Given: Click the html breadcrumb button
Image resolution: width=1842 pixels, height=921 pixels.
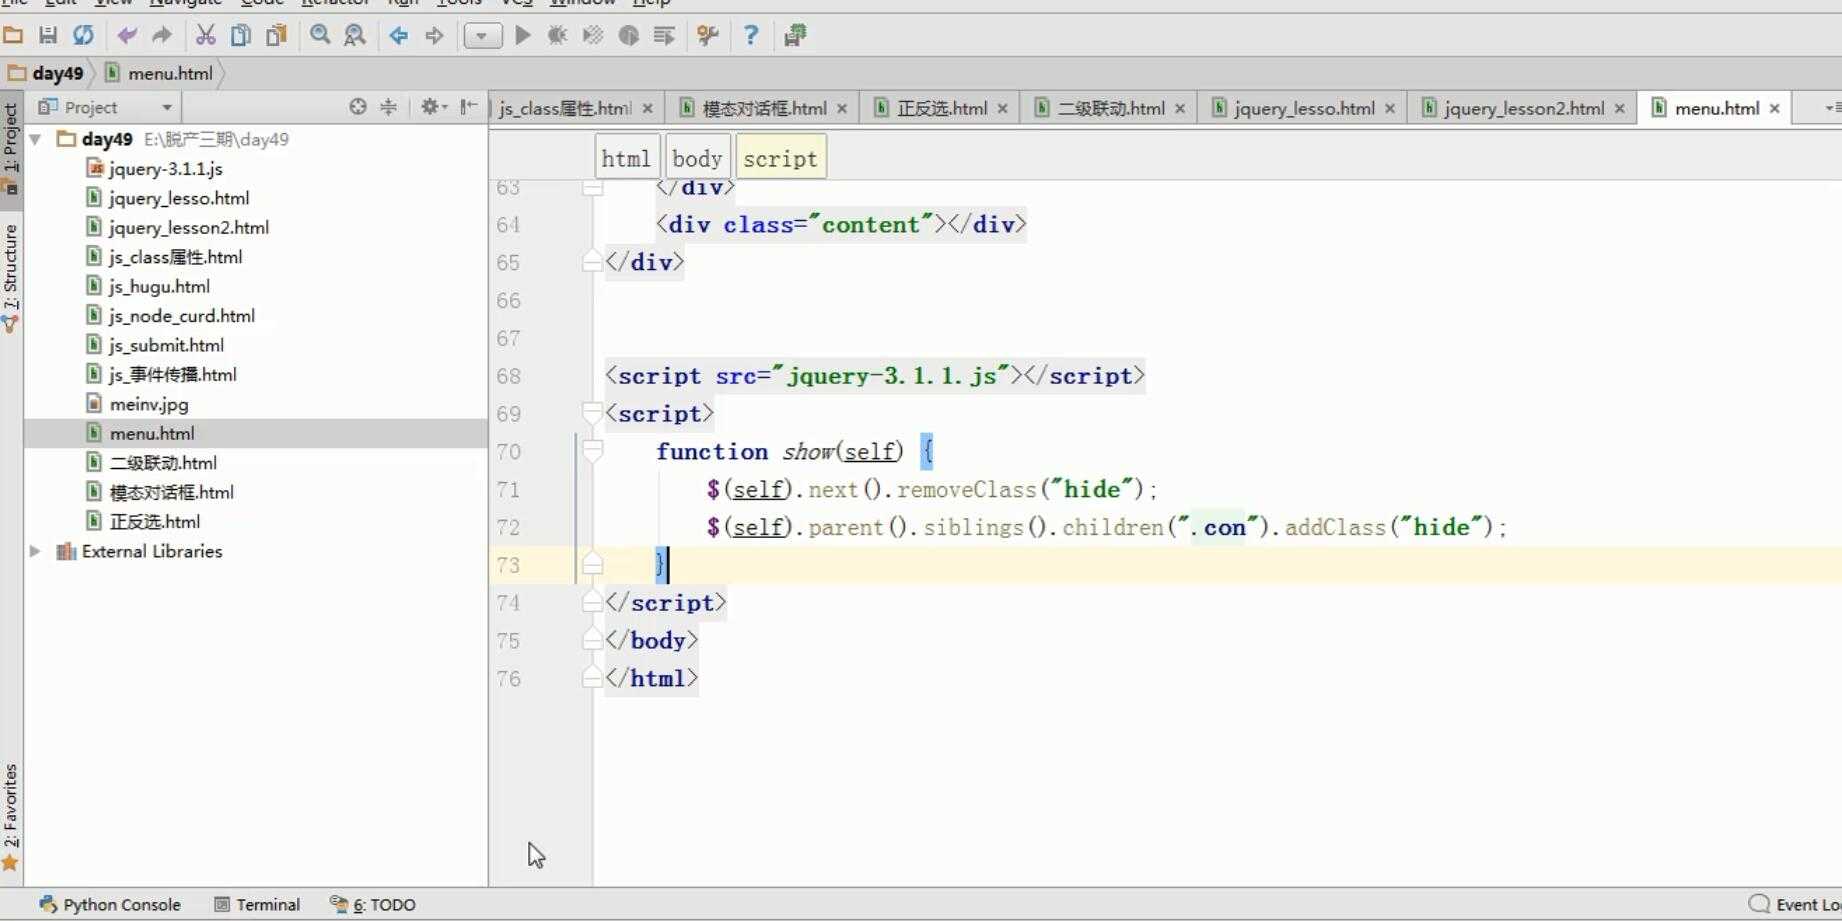Looking at the screenshot, I should point(627,158).
